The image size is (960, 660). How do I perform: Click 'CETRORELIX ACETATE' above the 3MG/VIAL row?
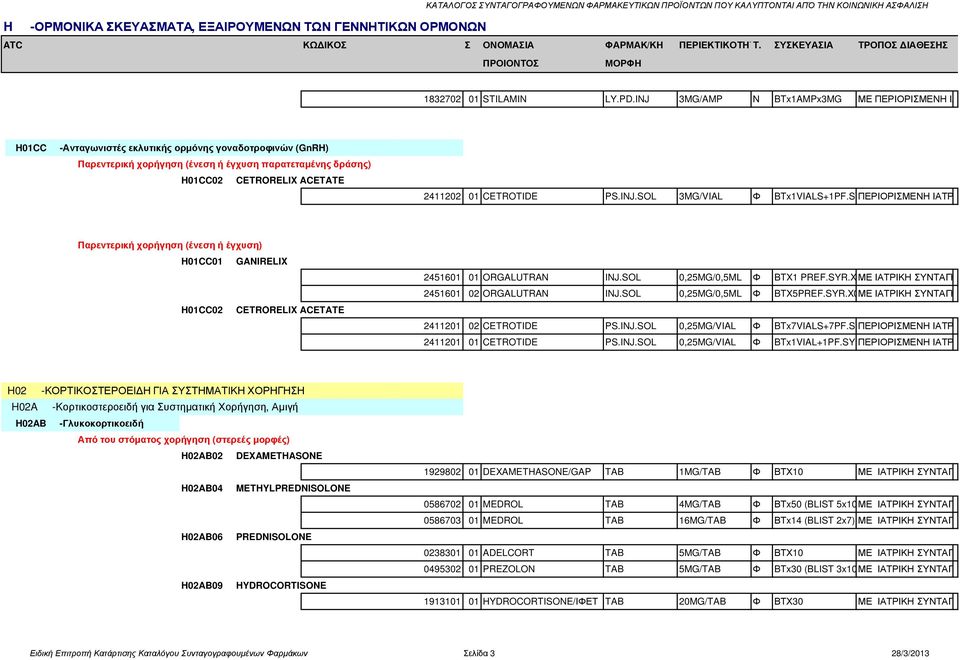[290, 181]
